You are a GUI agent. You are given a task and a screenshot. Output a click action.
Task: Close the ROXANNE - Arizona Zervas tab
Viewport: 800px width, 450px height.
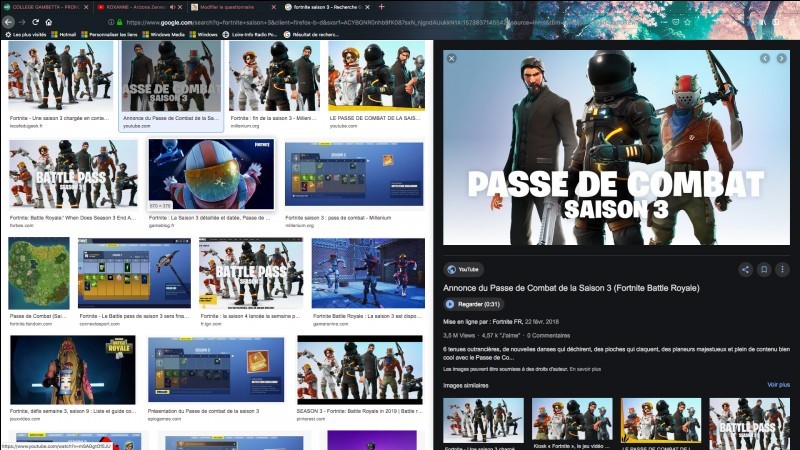click(x=180, y=7)
